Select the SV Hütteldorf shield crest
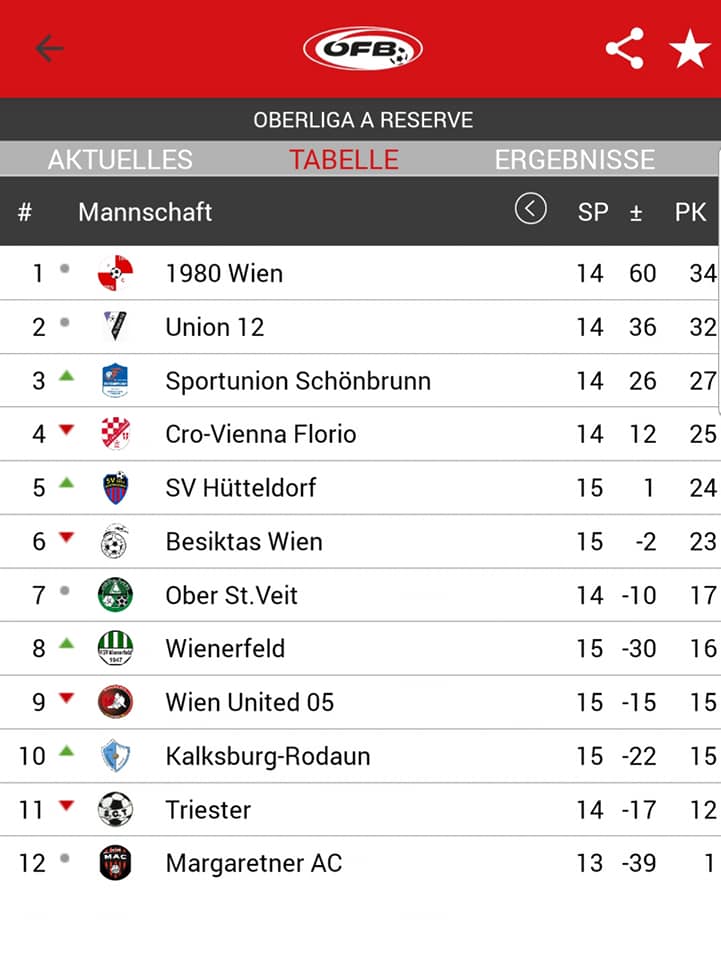 click(115, 487)
